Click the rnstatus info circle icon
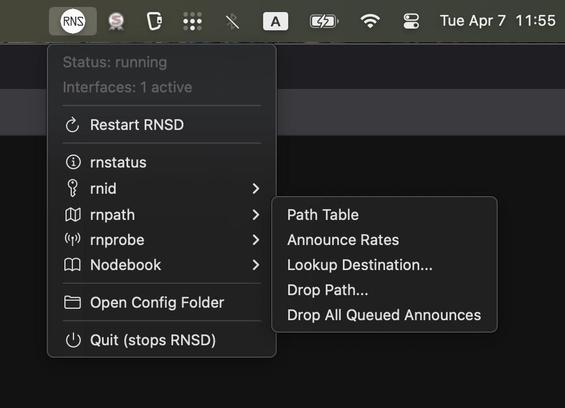 coord(73,162)
